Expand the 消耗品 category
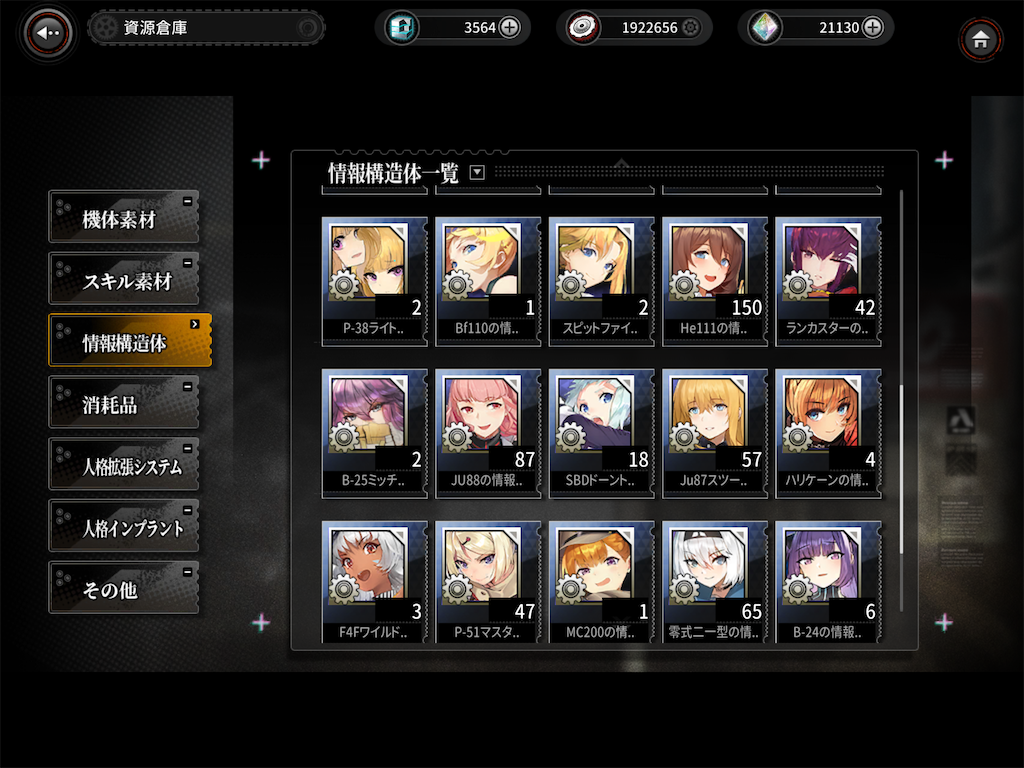 coord(124,402)
